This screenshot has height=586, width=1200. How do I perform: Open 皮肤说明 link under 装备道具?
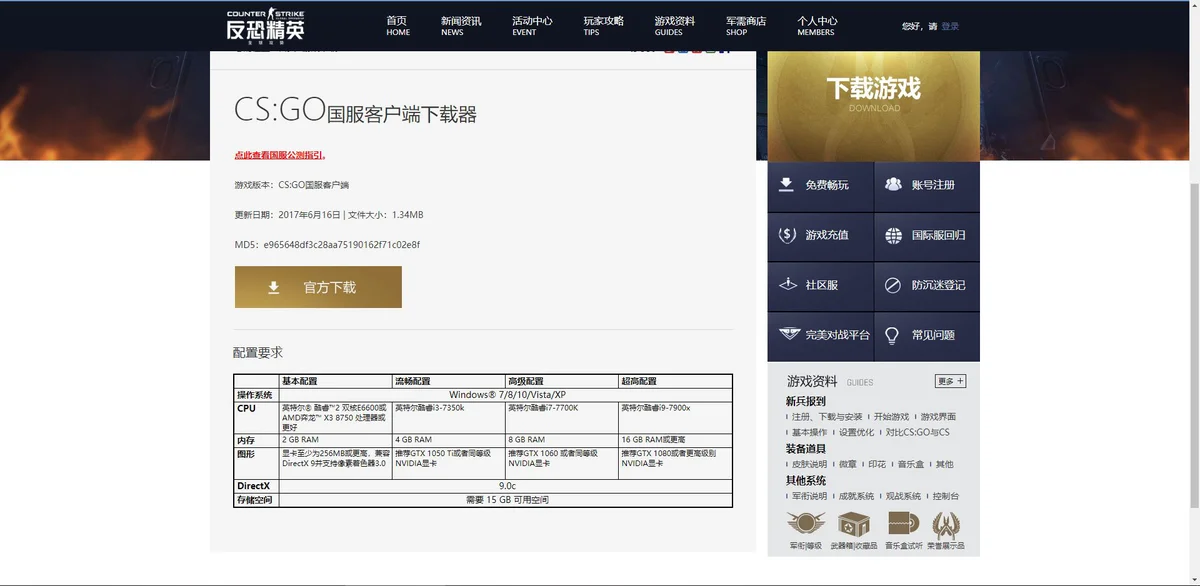(809, 465)
